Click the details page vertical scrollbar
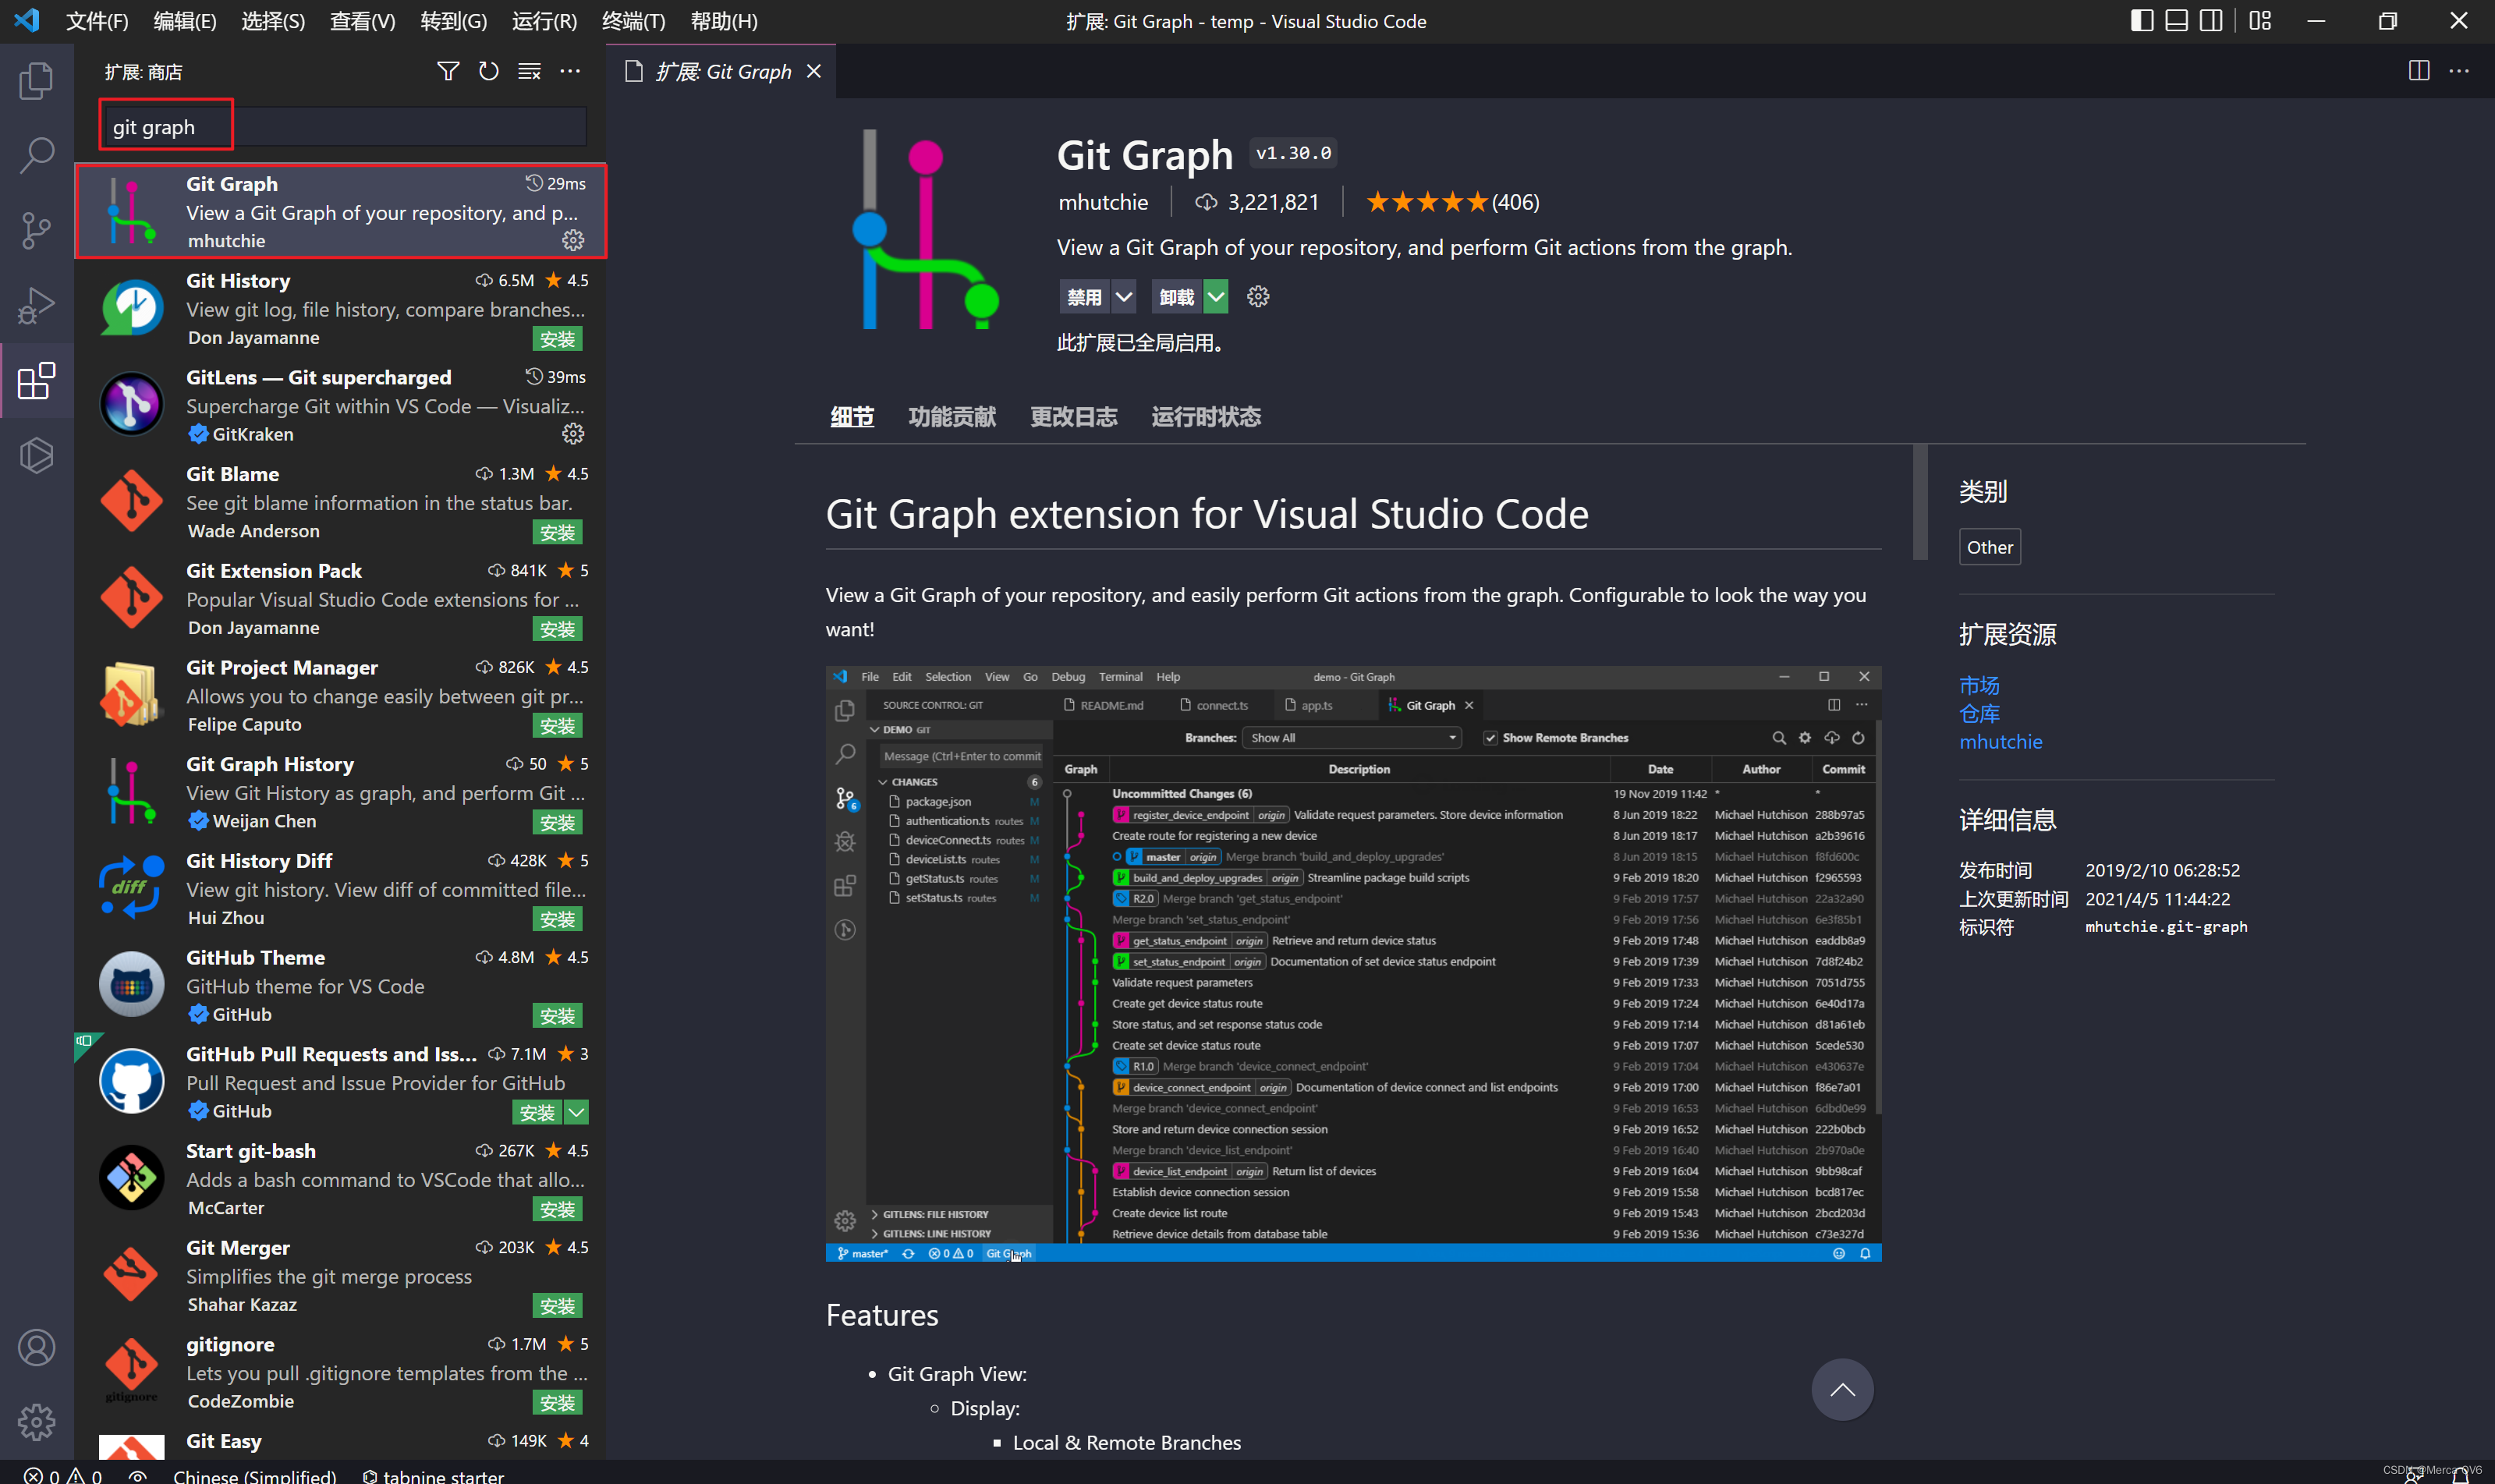 click(1919, 502)
